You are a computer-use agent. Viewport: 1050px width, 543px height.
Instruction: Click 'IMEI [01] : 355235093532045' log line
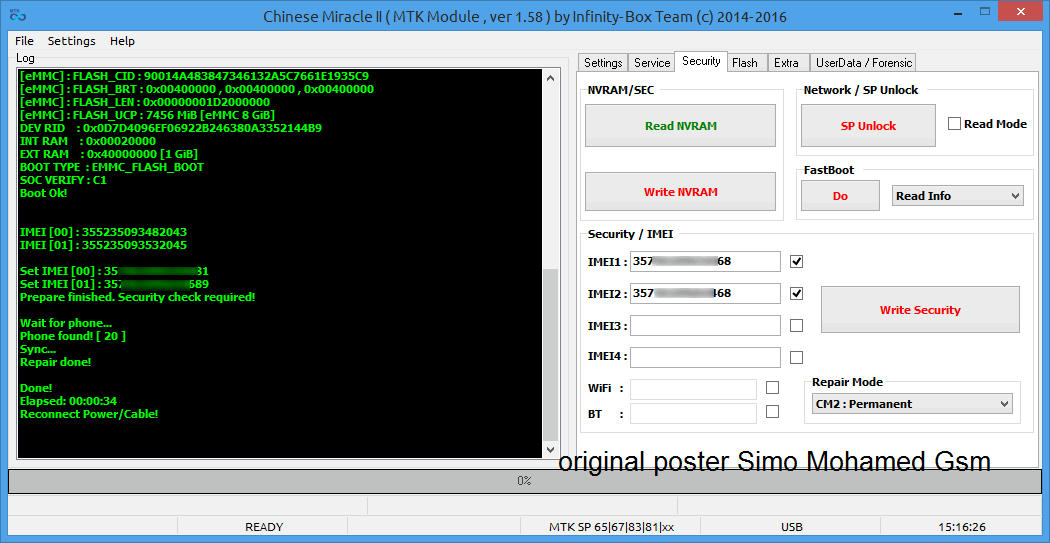click(103, 245)
